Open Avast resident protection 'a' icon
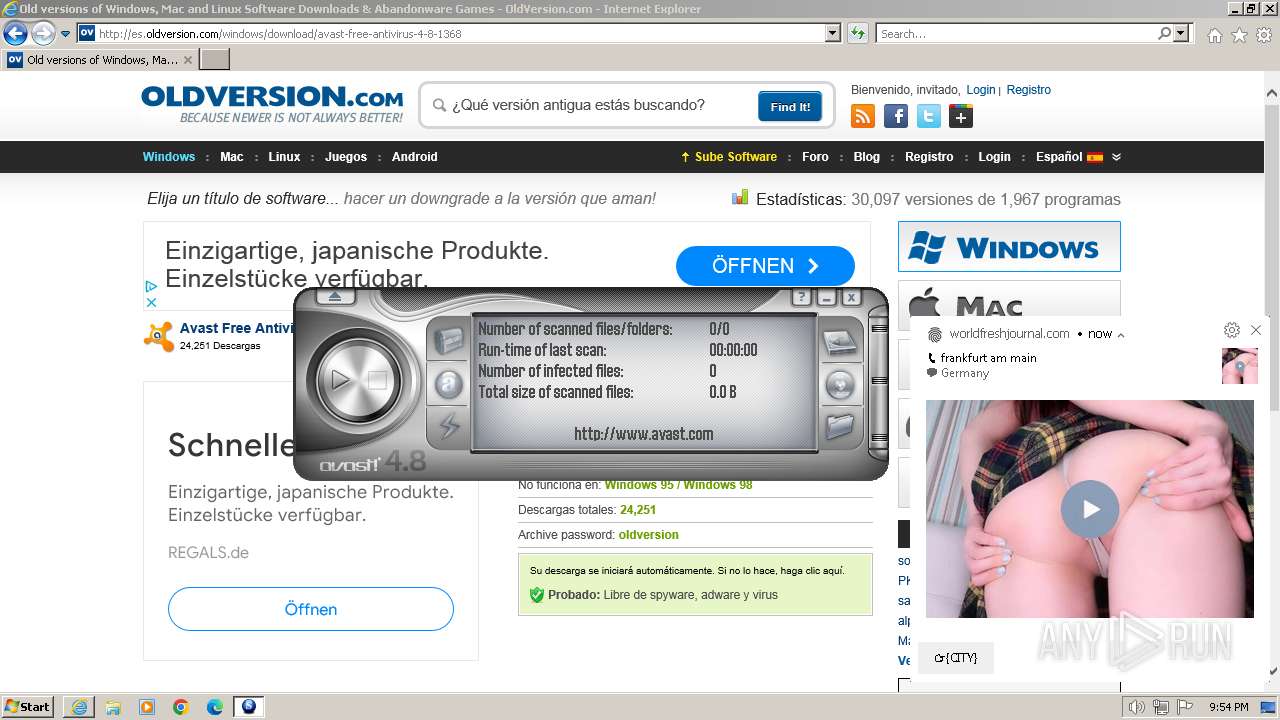 click(x=449, y=384)
